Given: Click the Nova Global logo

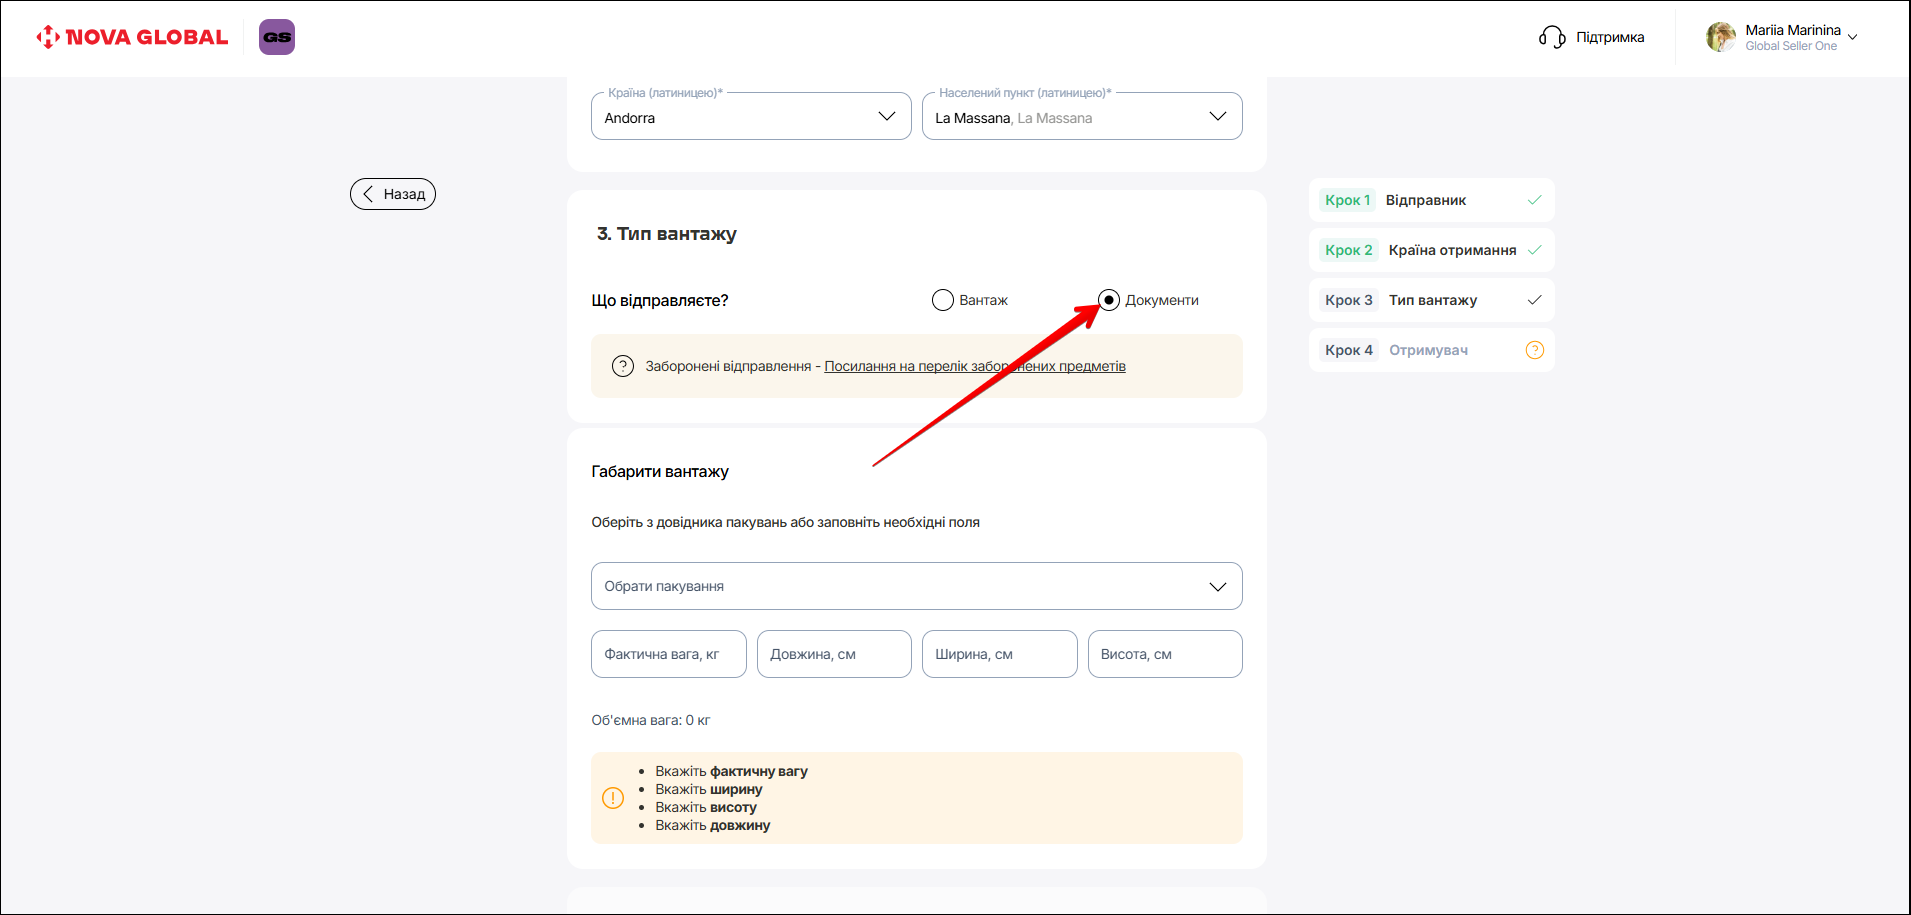Looking at the screenshot, I should [x=132, y=37].
